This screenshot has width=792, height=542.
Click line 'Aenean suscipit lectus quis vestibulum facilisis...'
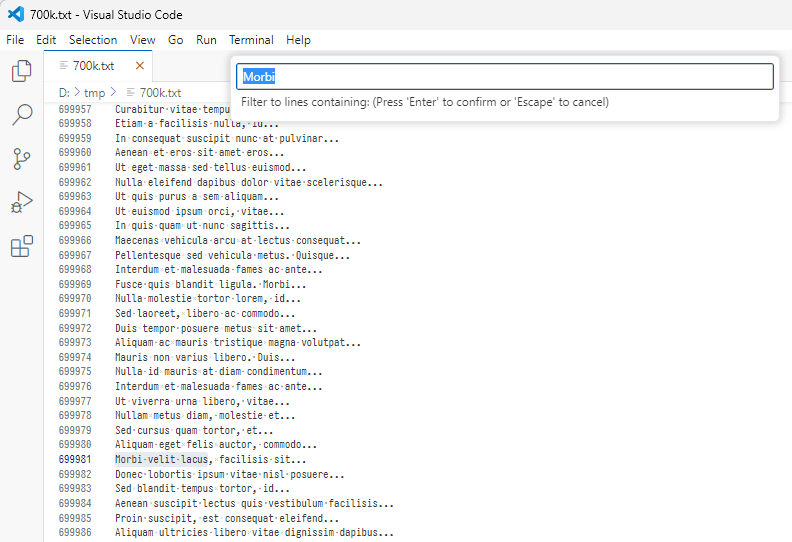point(255,504)
